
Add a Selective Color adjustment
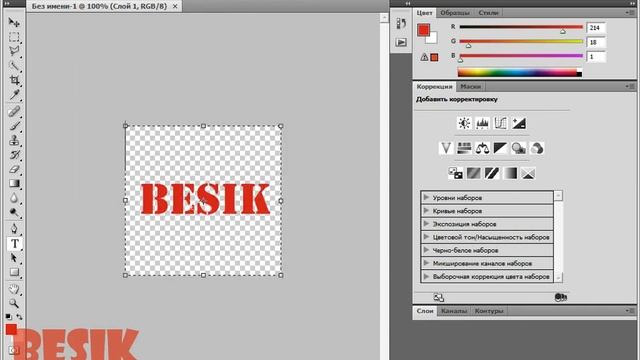point(528,173)
